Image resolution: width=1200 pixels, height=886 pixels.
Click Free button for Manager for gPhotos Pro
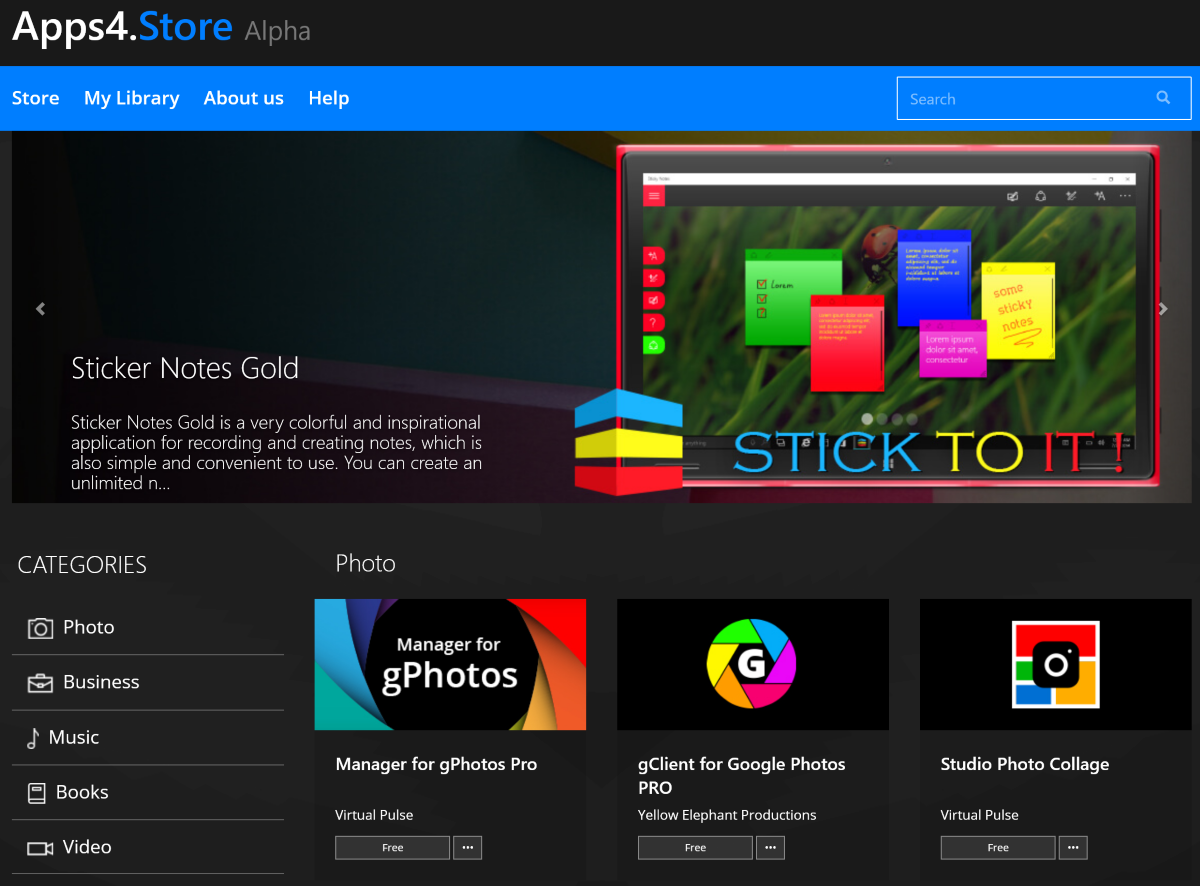pos(392,848)
